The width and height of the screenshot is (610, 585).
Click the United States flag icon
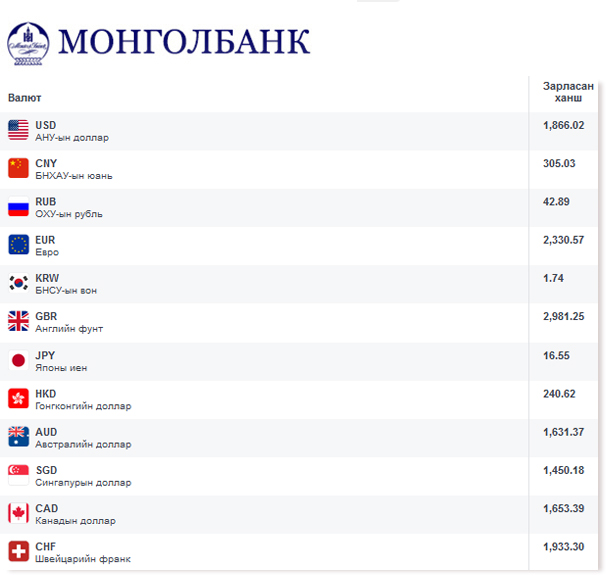click(x=18, y=130)
